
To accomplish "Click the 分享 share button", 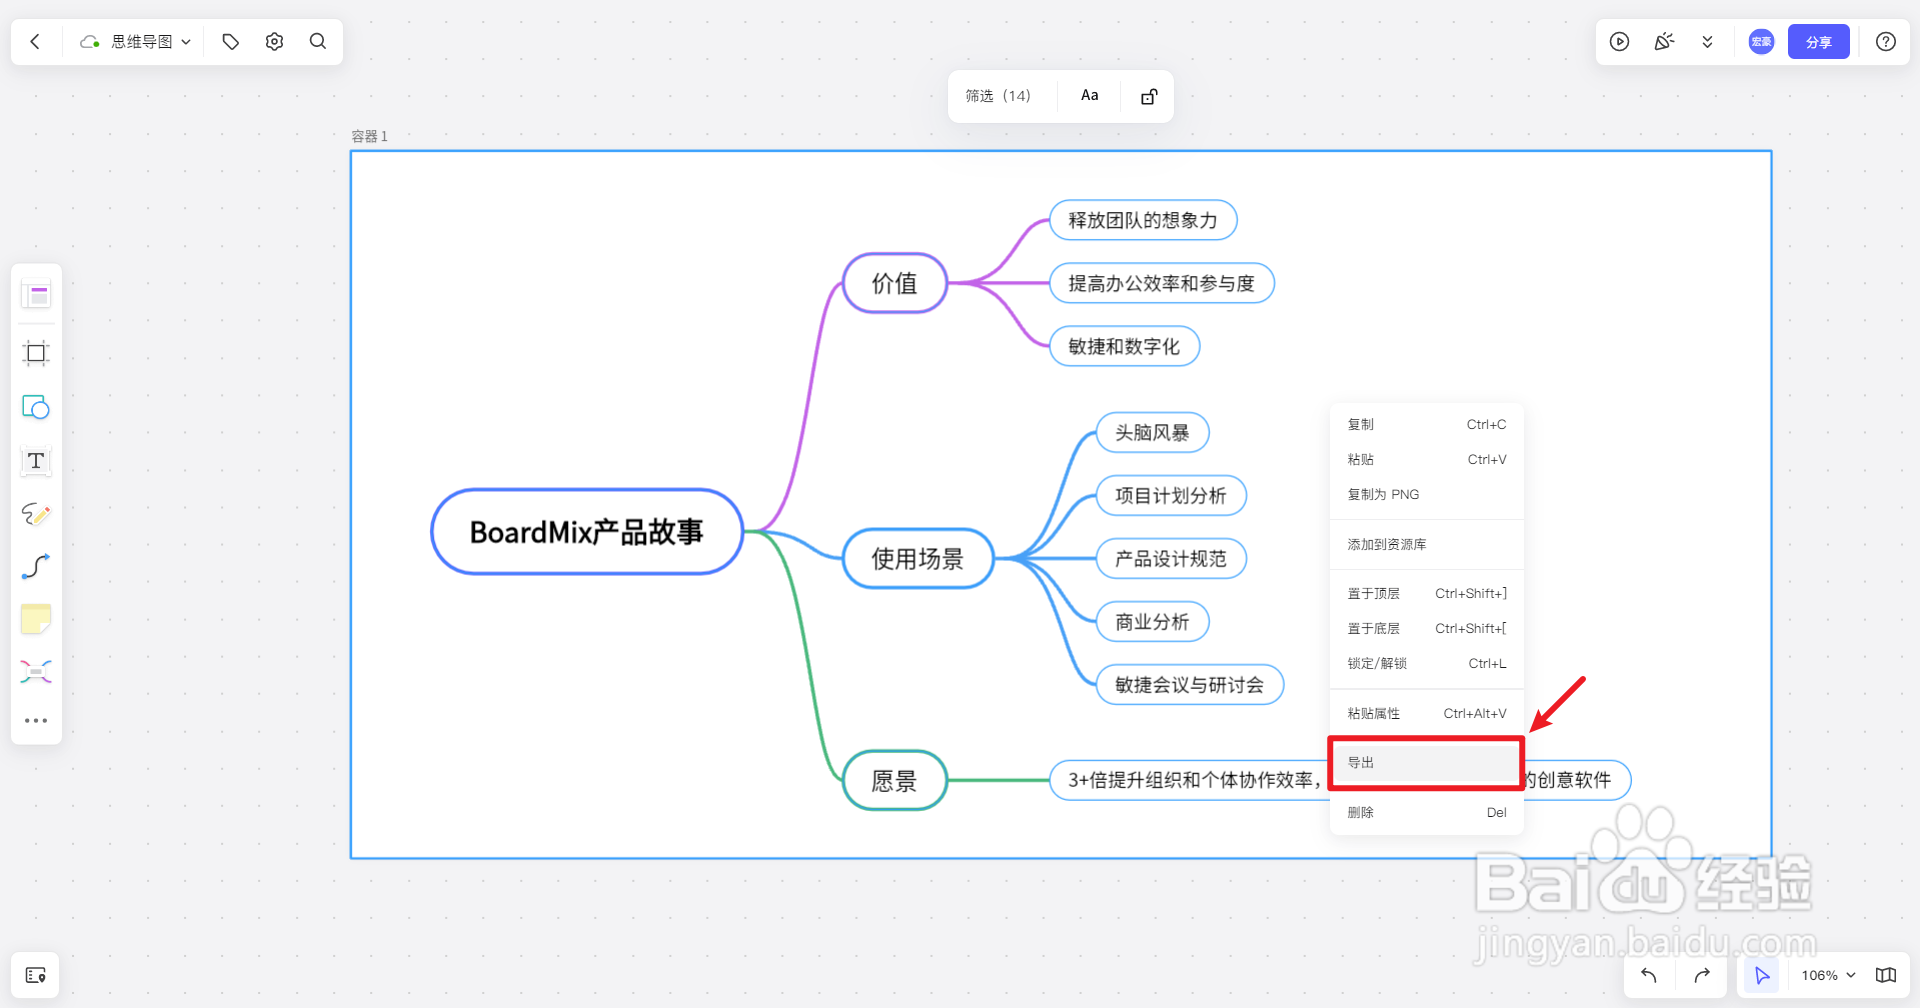I will pyautogui.click(x=1819, y=42).
